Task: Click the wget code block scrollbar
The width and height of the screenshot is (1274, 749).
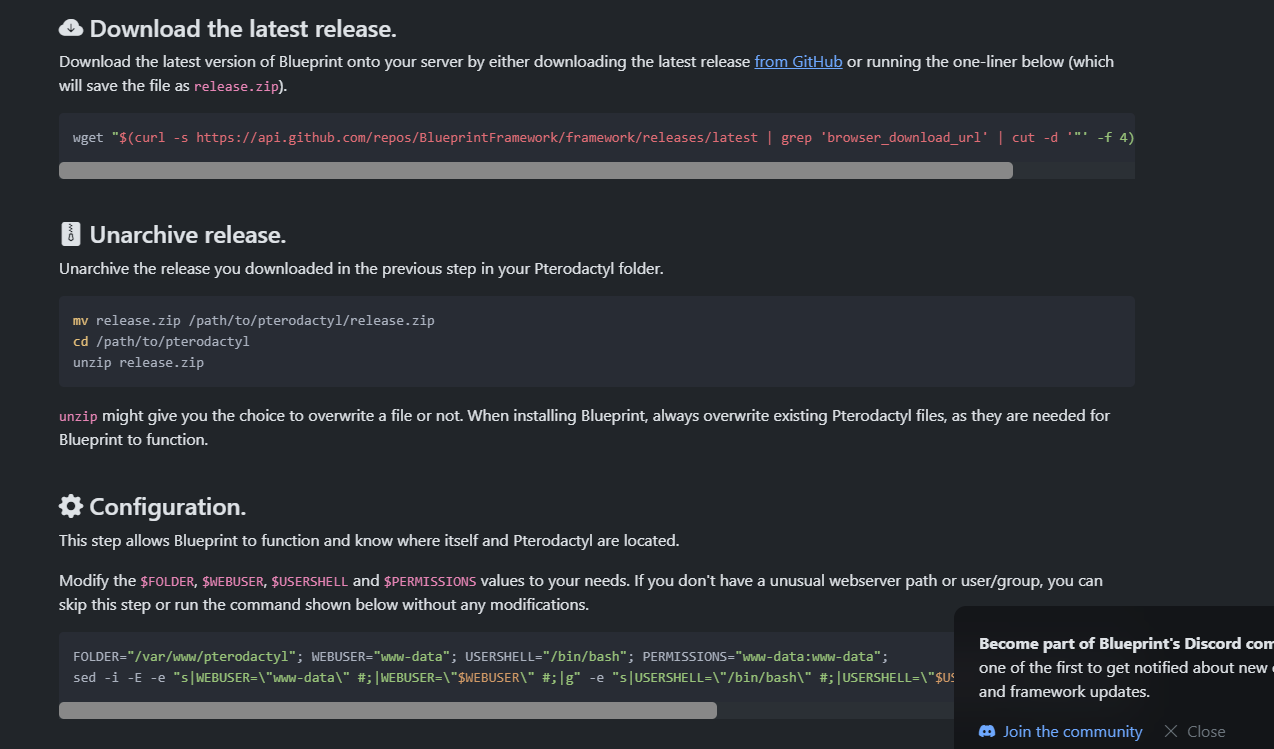Action: 536,171
